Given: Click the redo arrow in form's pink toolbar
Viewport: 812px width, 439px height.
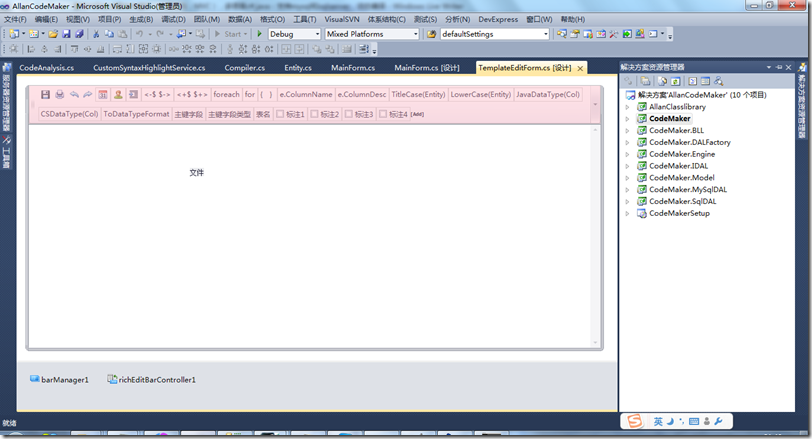Looking at the screenshot, I should tap(88, 94).
